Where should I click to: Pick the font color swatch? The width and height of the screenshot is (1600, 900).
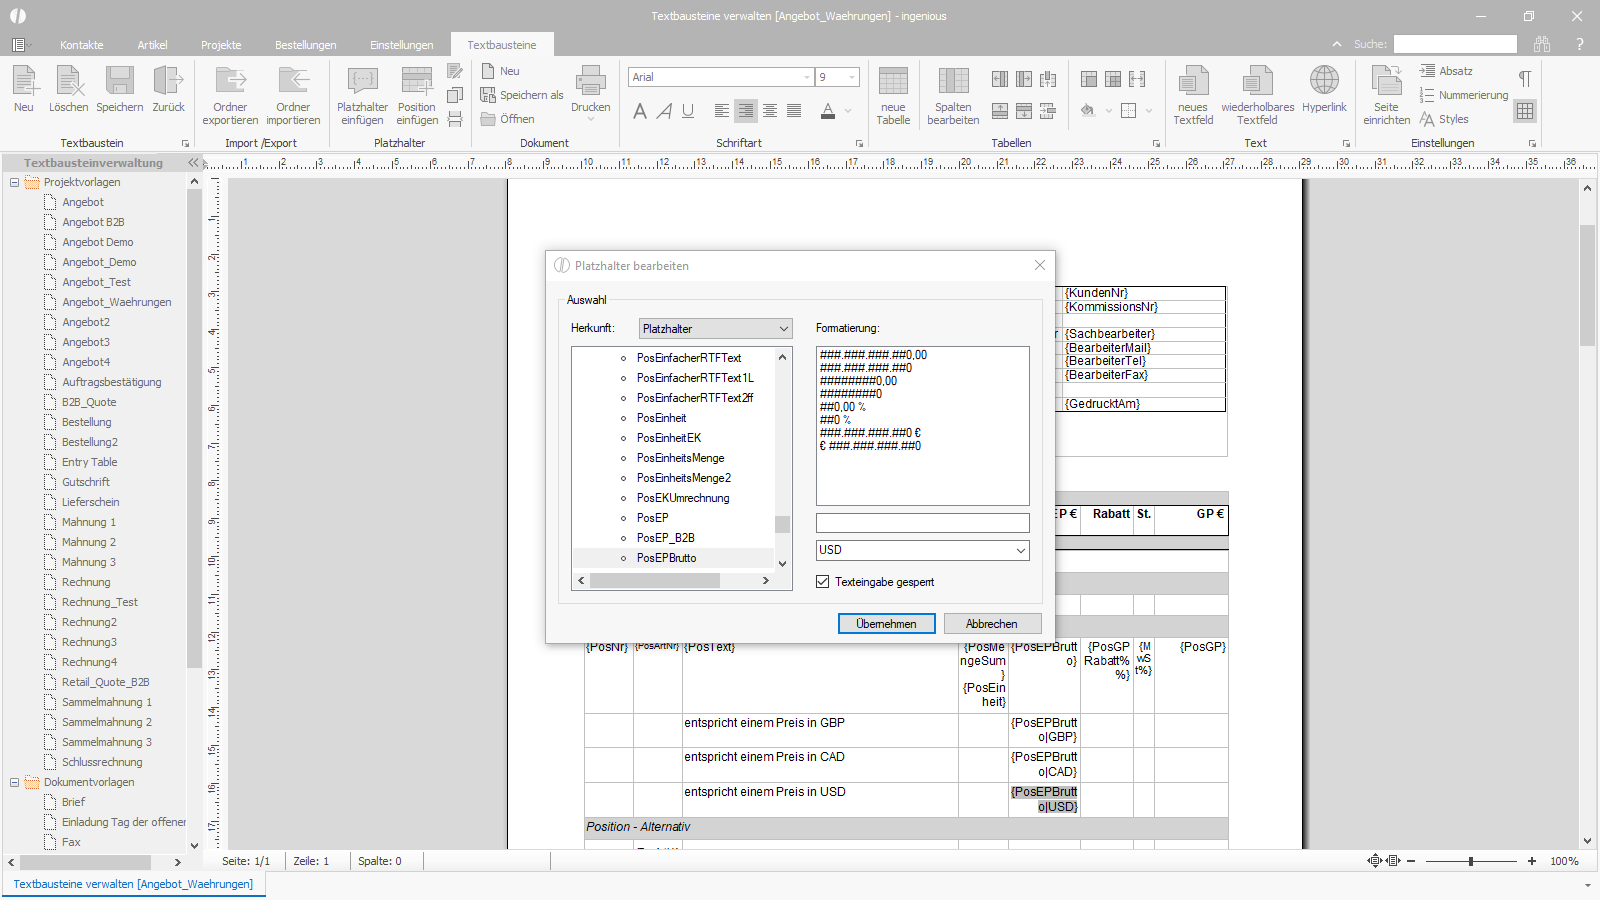(x=828, y=111)
